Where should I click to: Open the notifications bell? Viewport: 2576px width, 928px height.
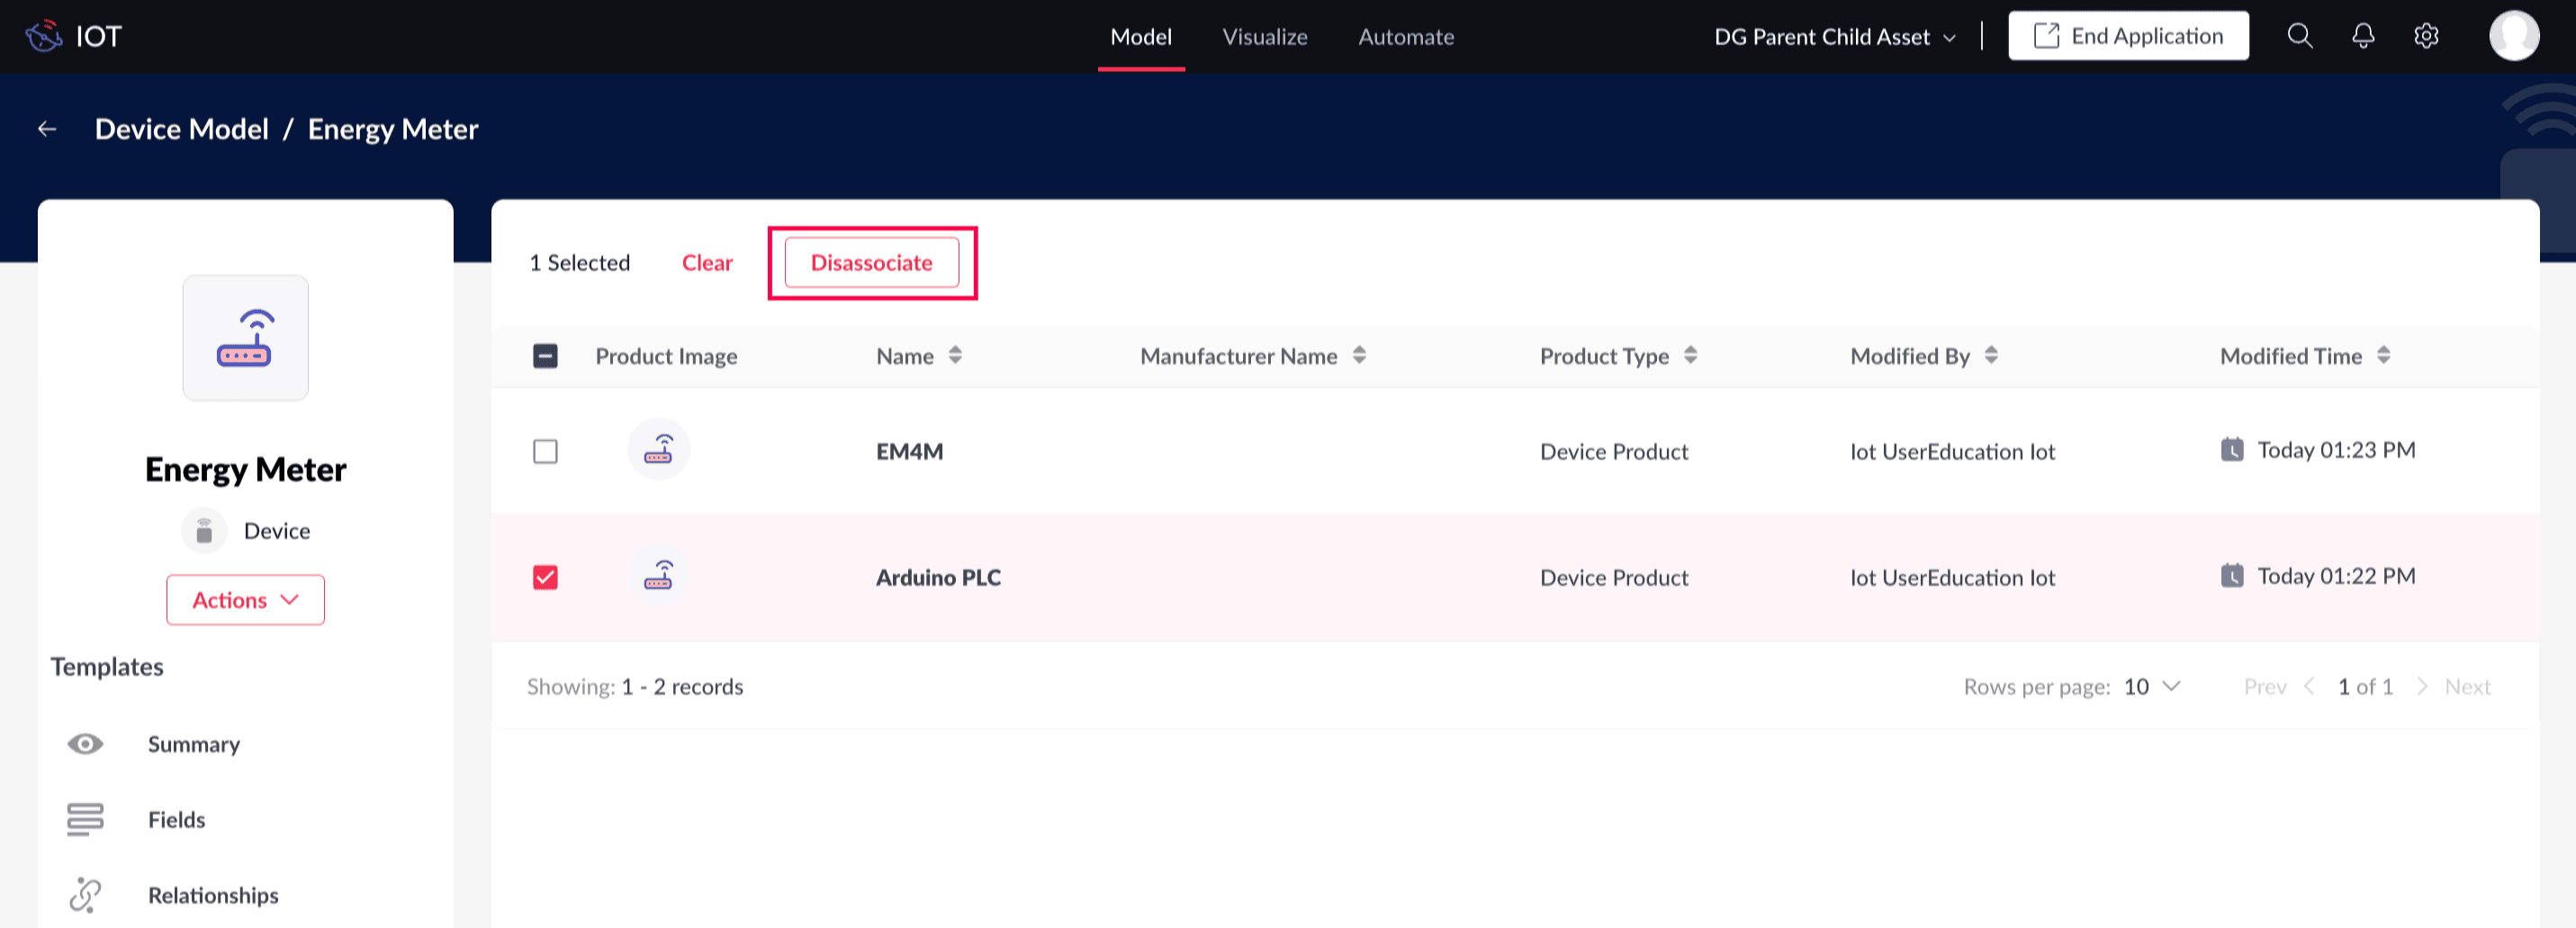[2362, 36]
